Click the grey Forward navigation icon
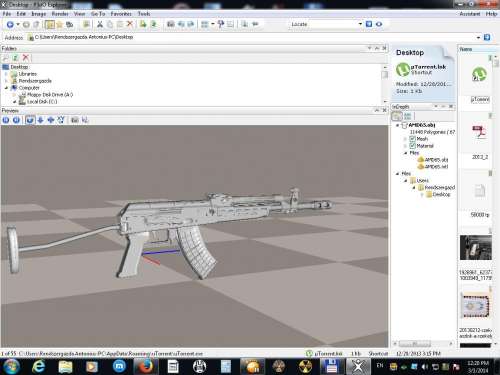The width and height of the screenshot is (500, 375). coord(26,24)
